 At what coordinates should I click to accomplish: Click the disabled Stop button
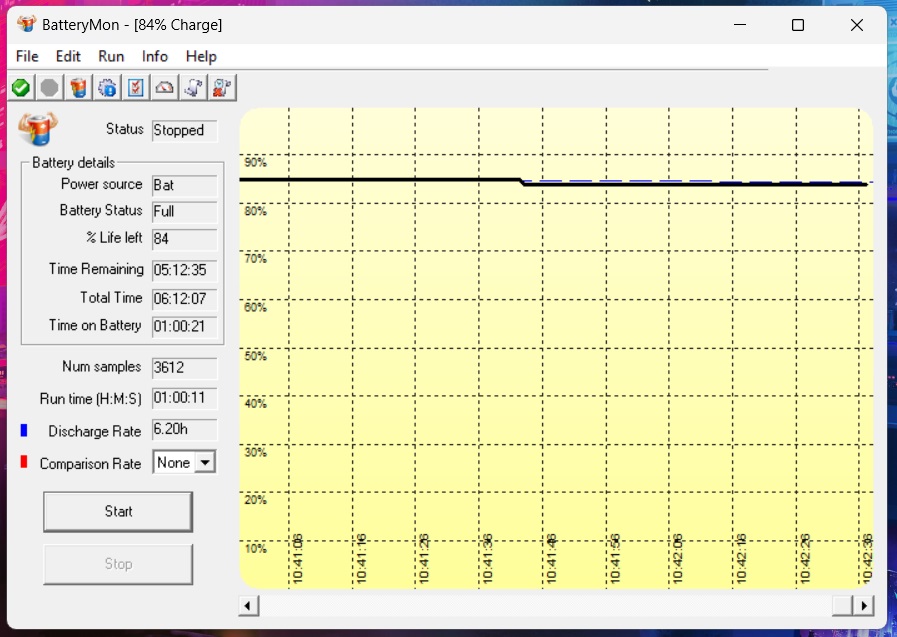pyautogui.click(x=118, y=564)
